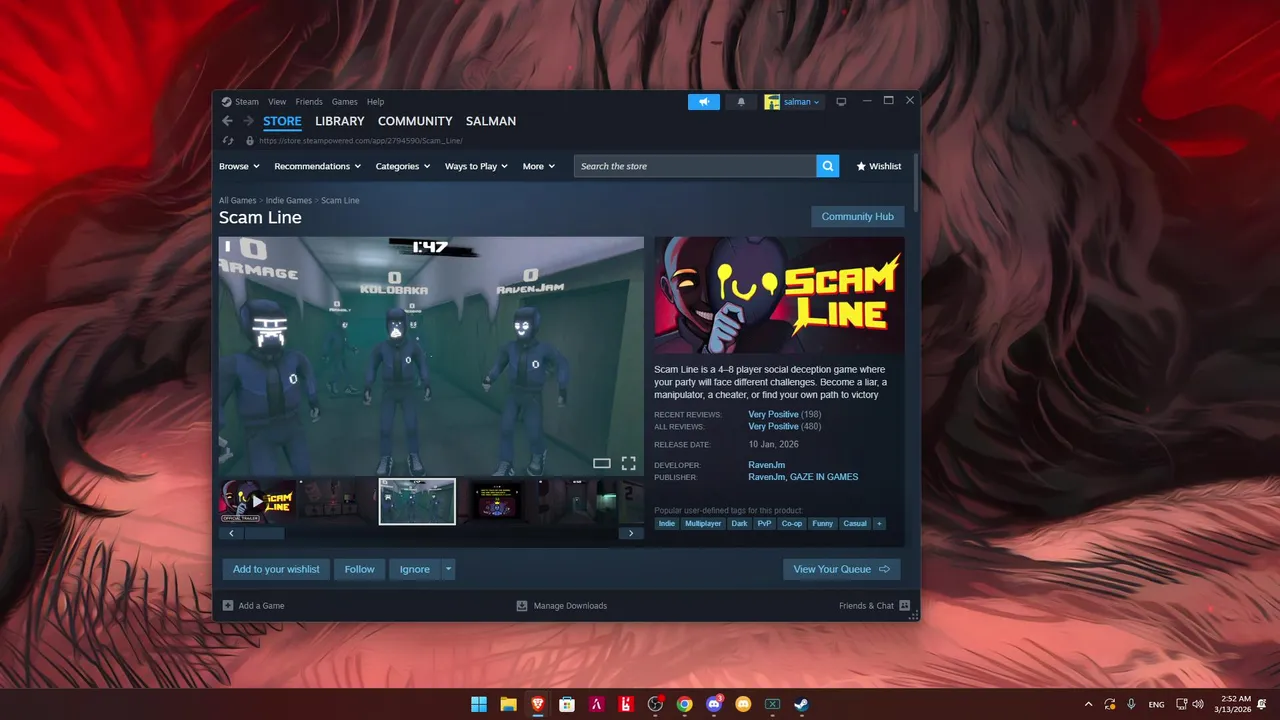Open the Help menu
The height and width of the screenshot is (720, 1280).
coord(375,102)
